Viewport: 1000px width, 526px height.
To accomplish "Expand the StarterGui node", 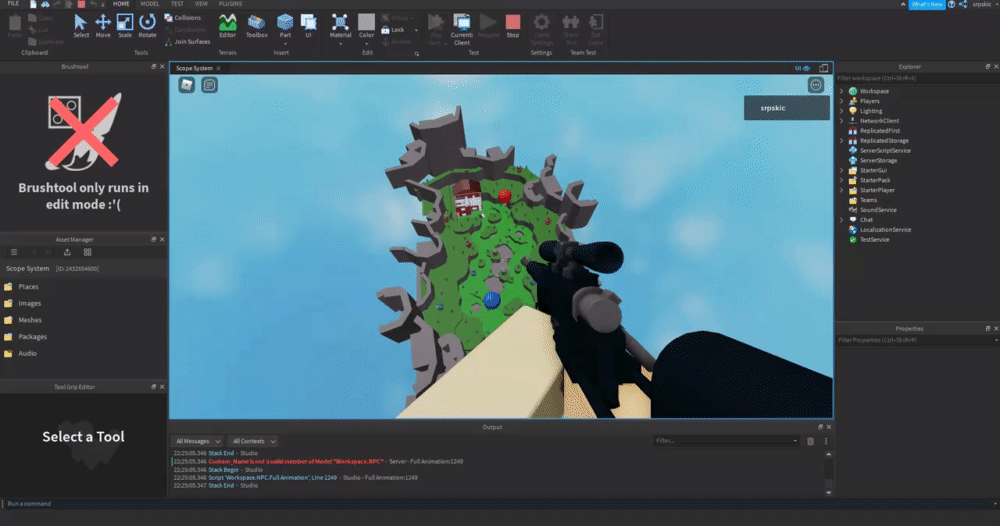I will coord(841,170).
